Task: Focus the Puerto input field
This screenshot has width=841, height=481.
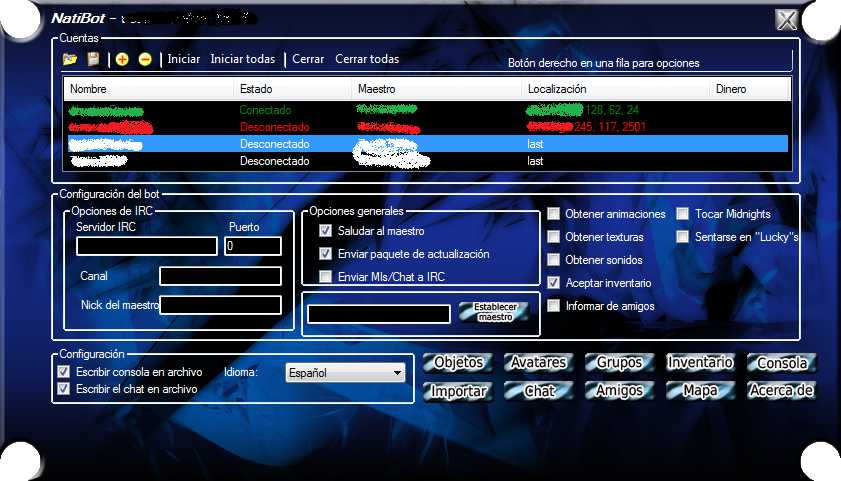Action: (x=253, y=246)
